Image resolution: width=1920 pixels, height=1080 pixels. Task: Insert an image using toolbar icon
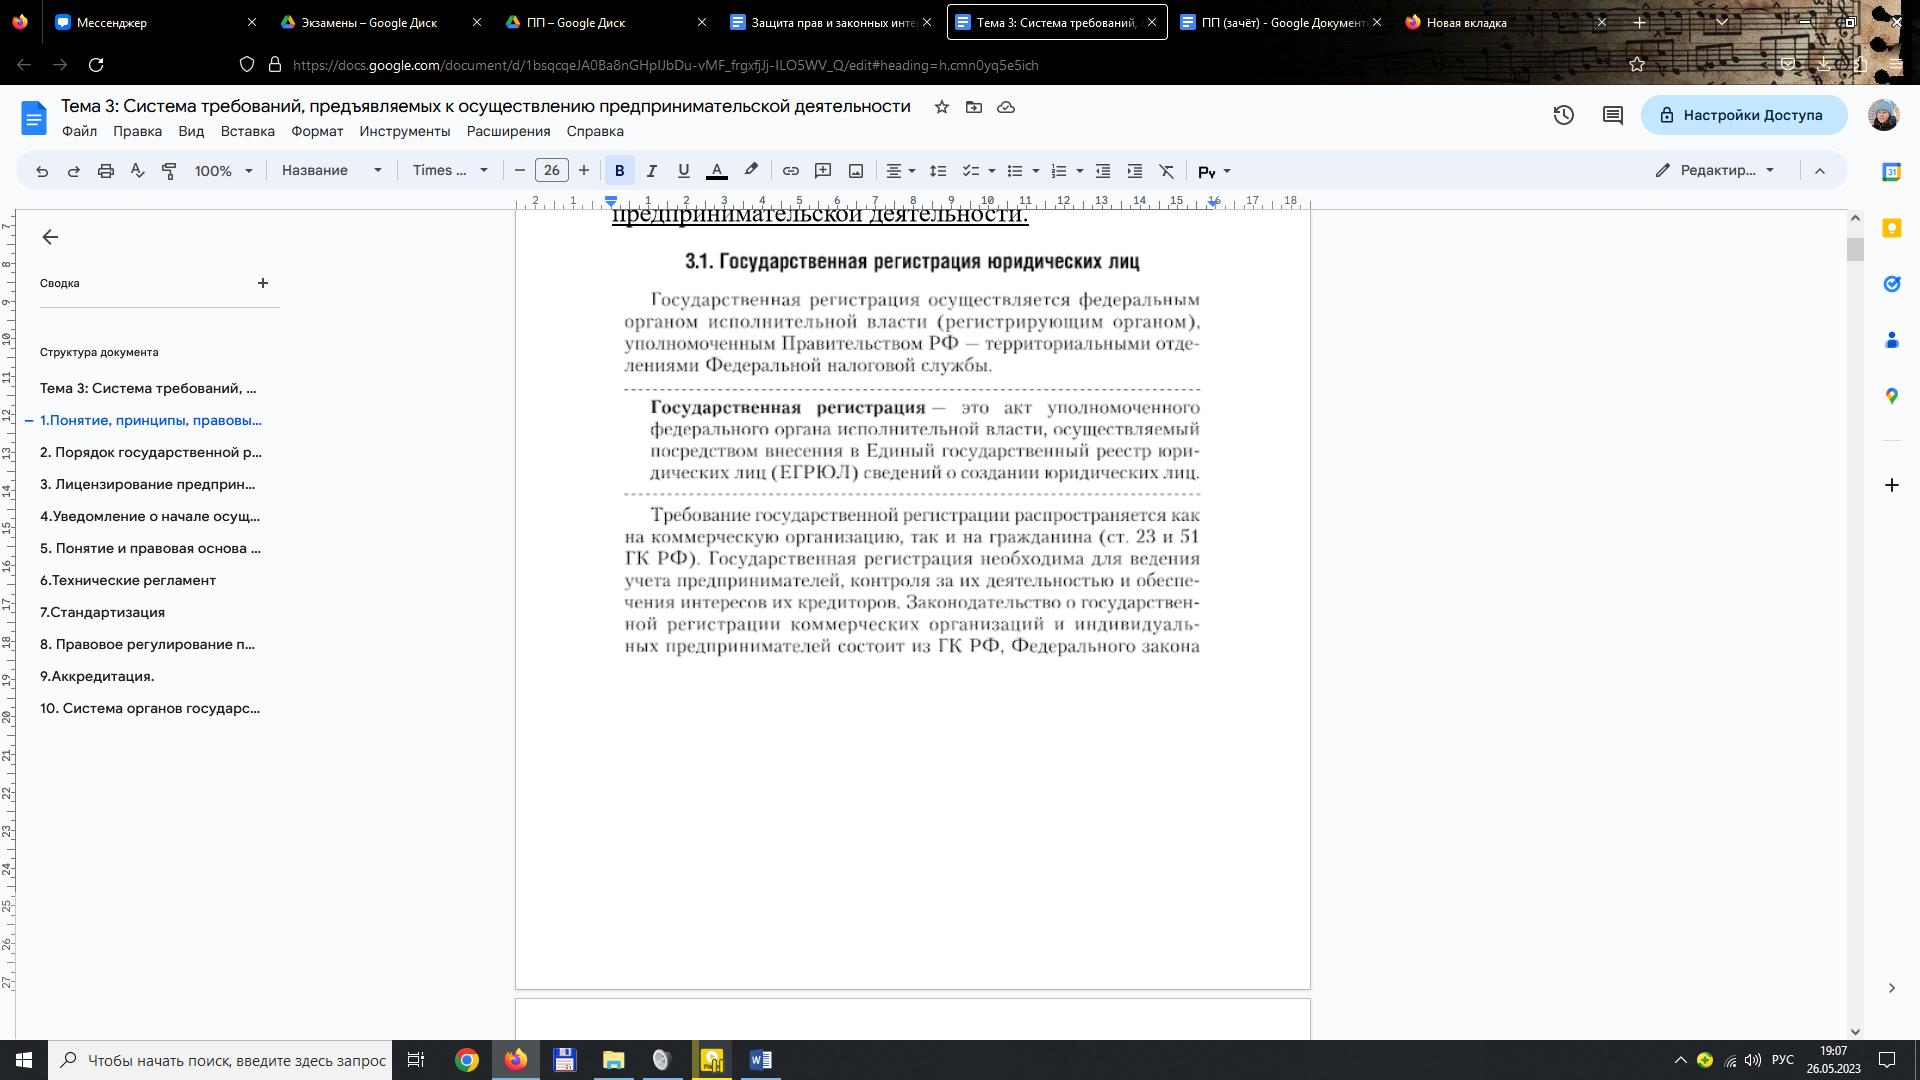[856, 171]
